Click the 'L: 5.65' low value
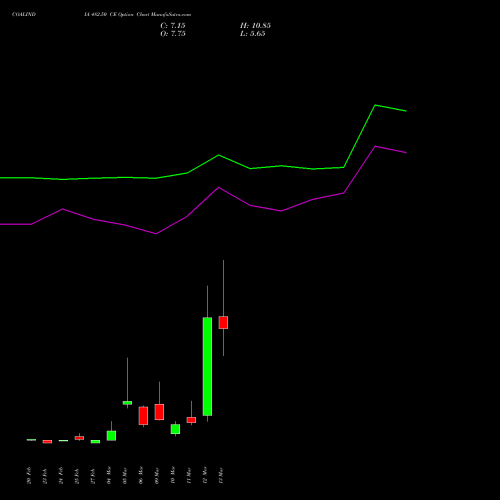This screenshot has height=500, width=500. pos(253,34)
